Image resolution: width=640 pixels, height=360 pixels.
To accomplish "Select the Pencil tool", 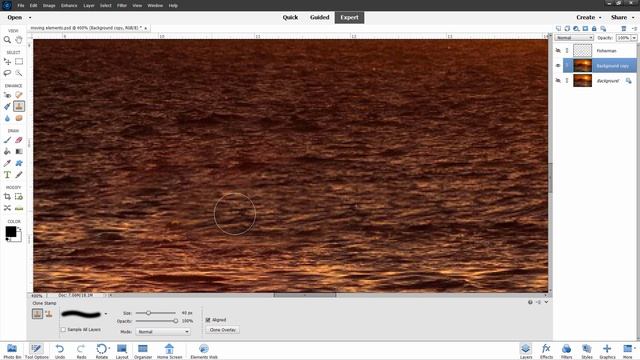I will tap(19, 175).
